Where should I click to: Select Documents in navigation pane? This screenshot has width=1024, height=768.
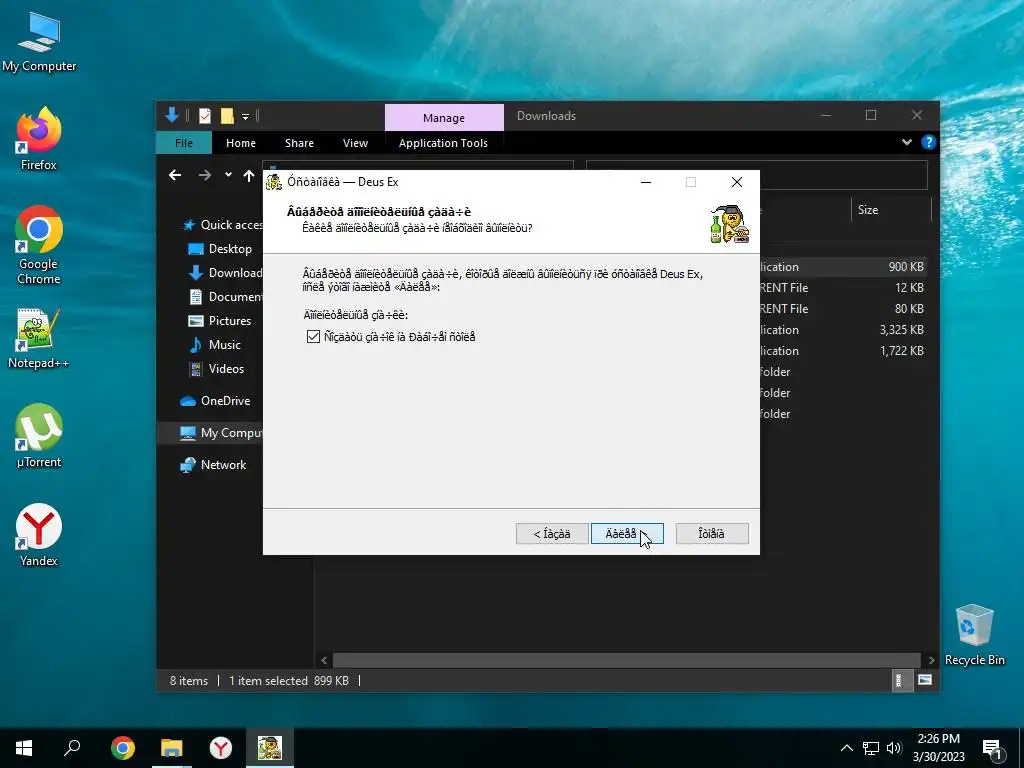[x=225, y=296]
